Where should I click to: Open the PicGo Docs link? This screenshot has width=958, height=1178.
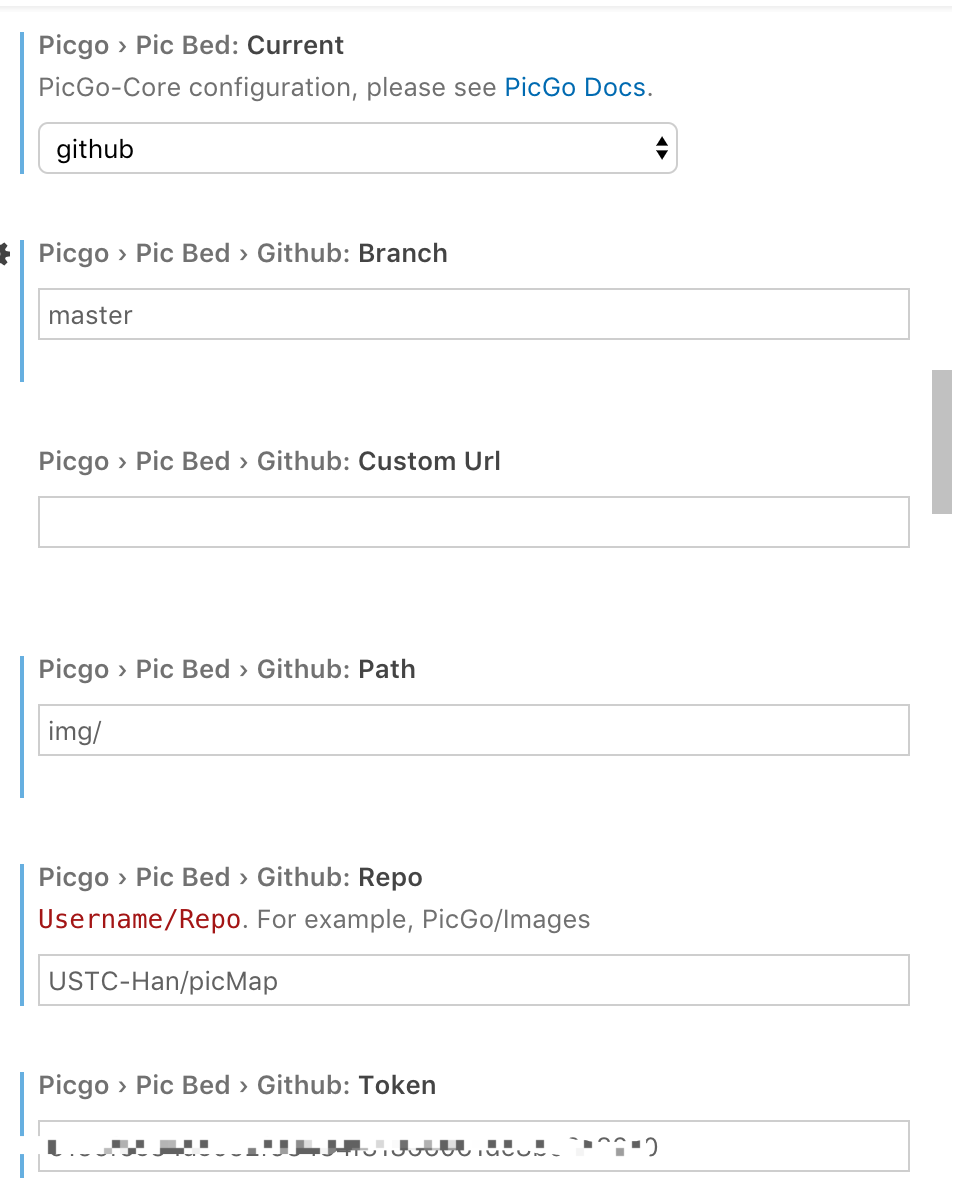tap(575, 88)
